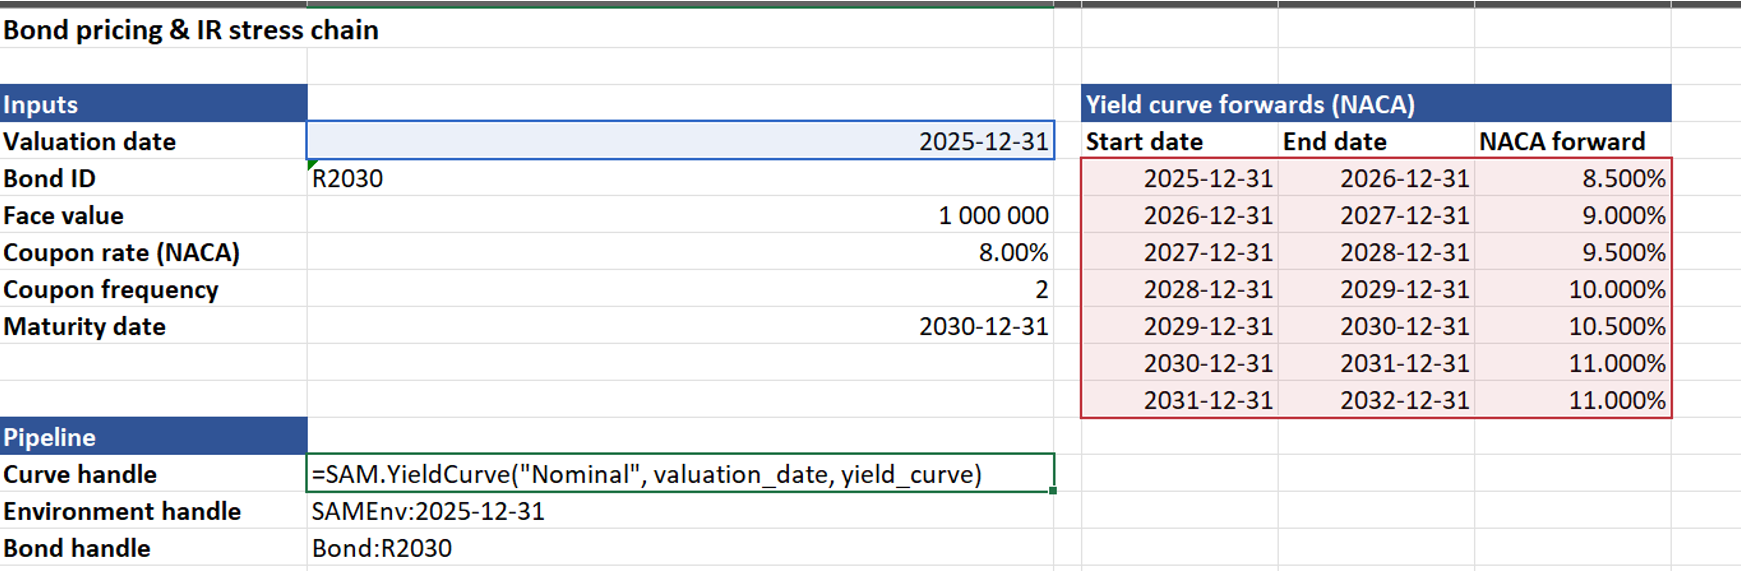Screen dimensions: 1741x571
Task: Click end date 2026-12-31 in the first curve row
Action: coord(1376,178)
